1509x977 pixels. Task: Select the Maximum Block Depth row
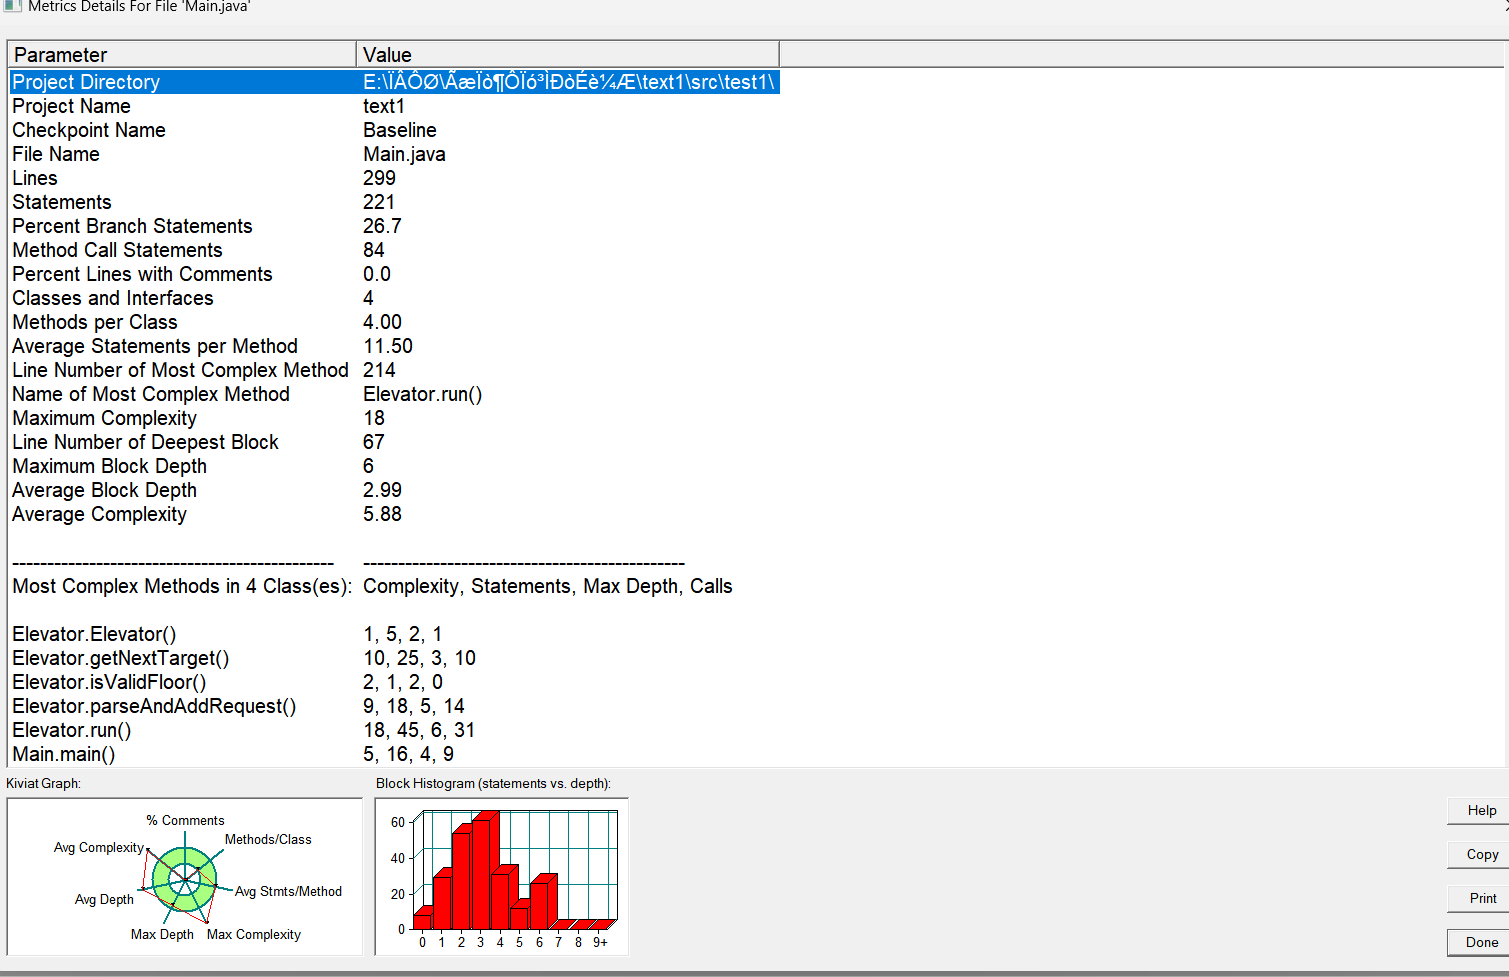(x=394, y=466)
